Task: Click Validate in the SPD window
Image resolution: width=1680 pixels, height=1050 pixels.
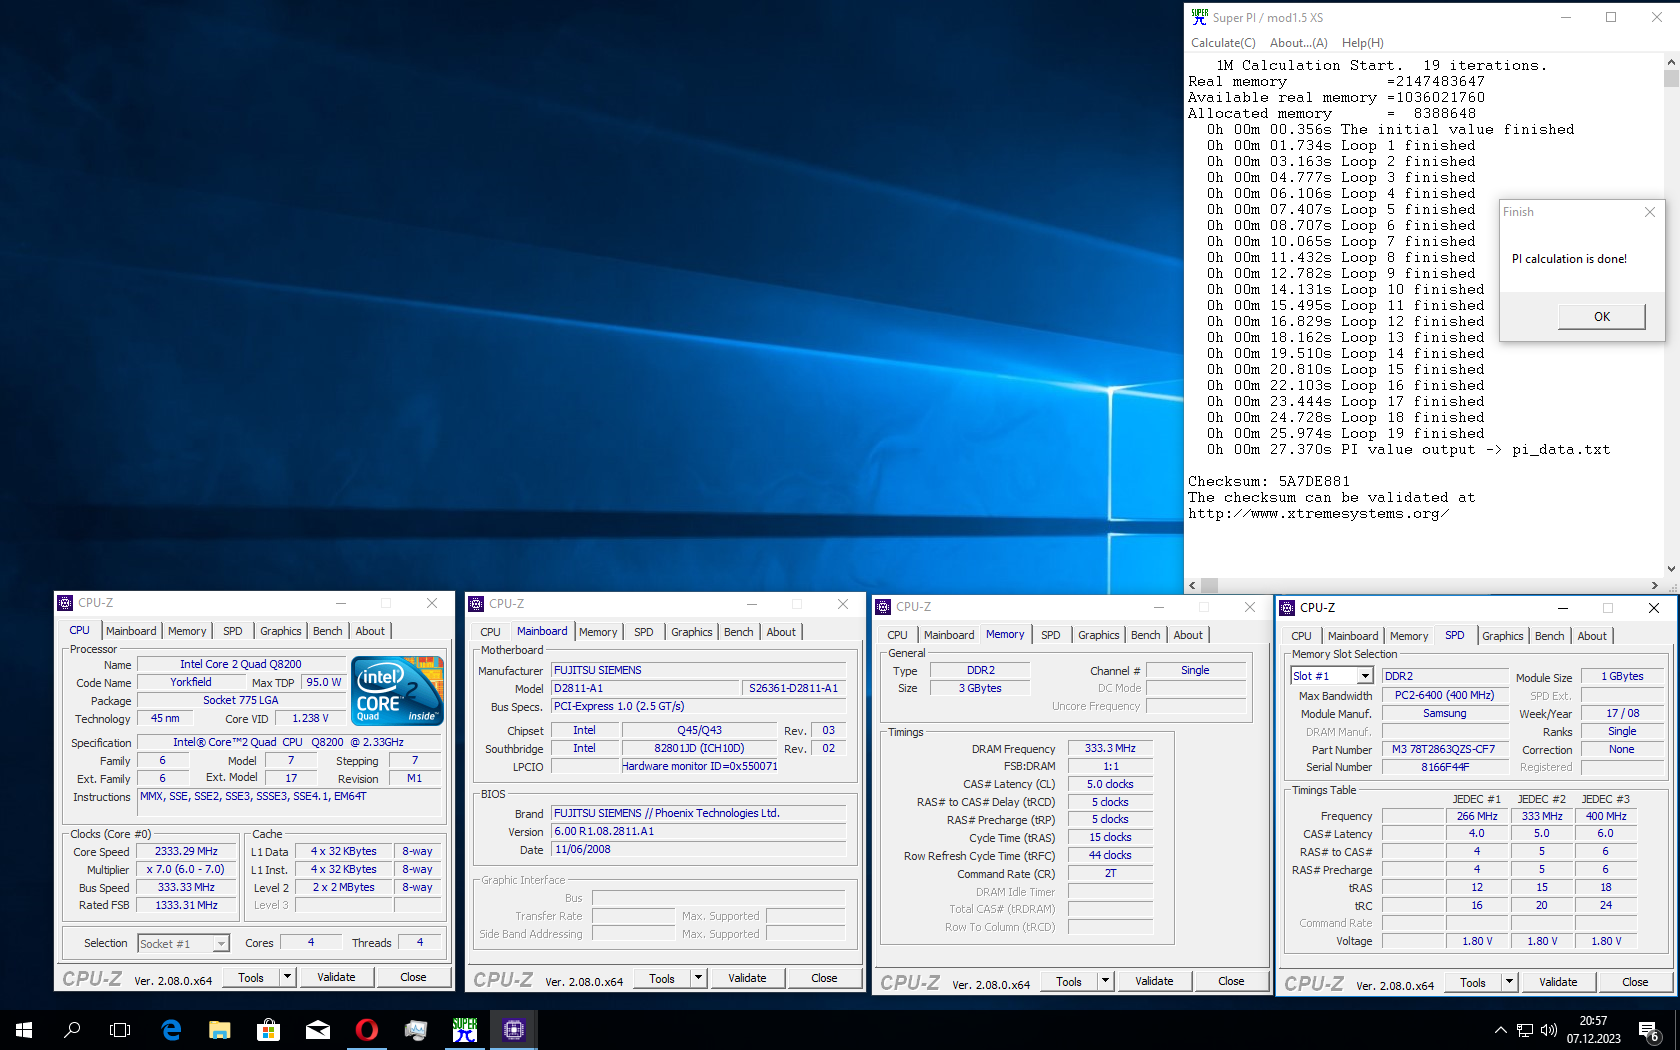Action: (x=1558, y=982)
